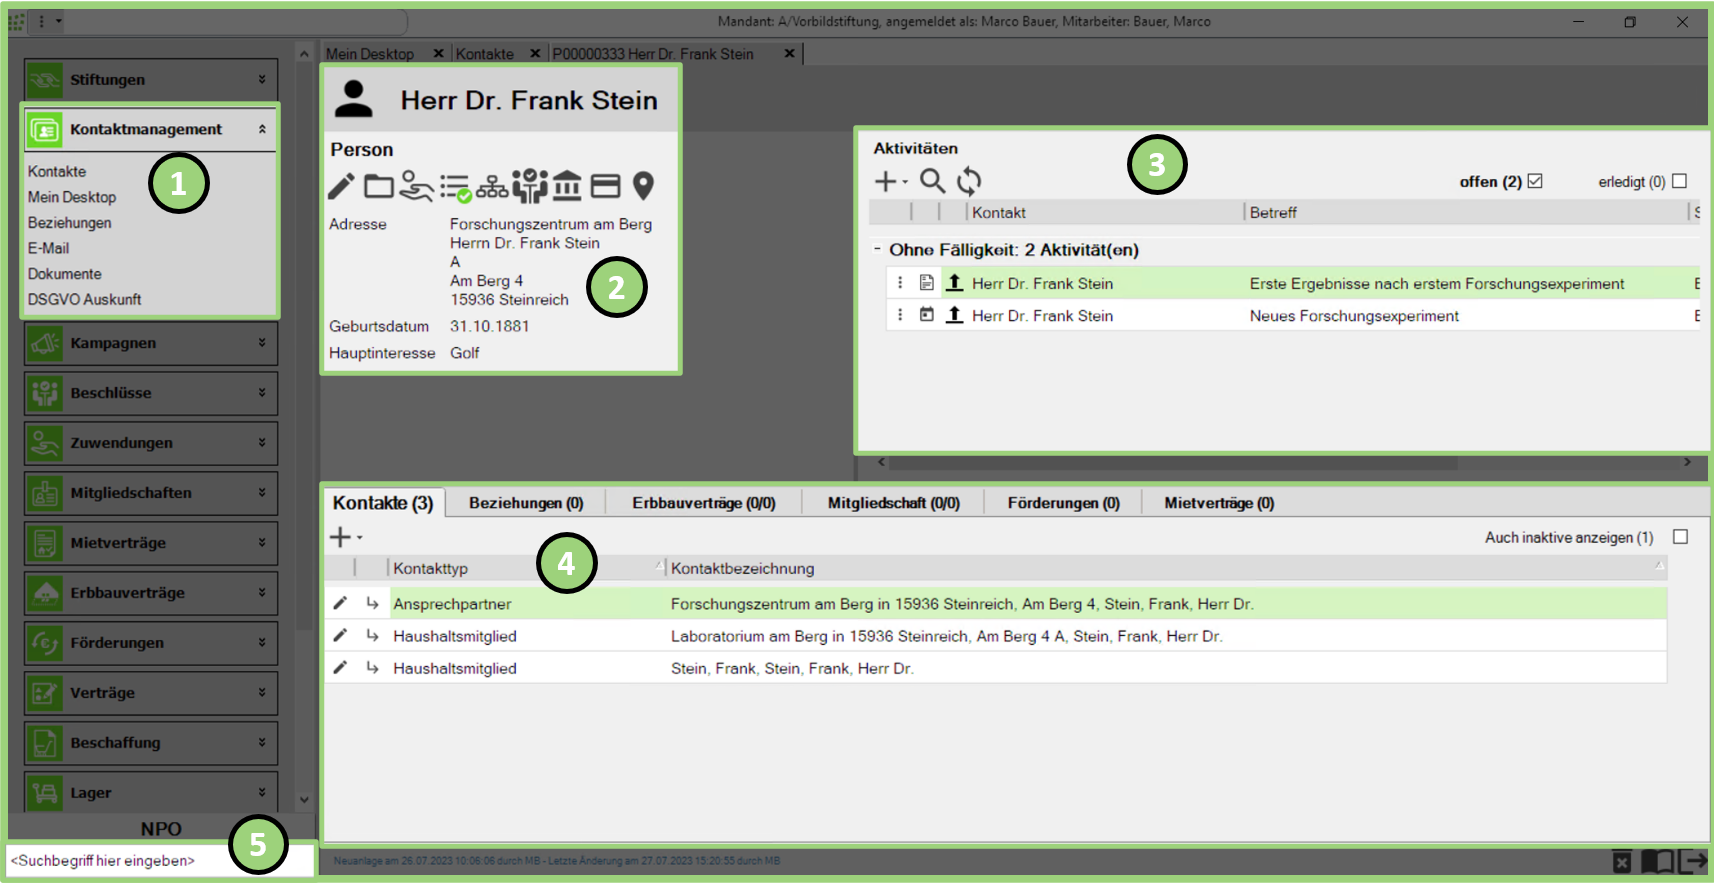Click the checklist icon with green checkmark
Screen dimensions: 1714x883
(455, 187)
